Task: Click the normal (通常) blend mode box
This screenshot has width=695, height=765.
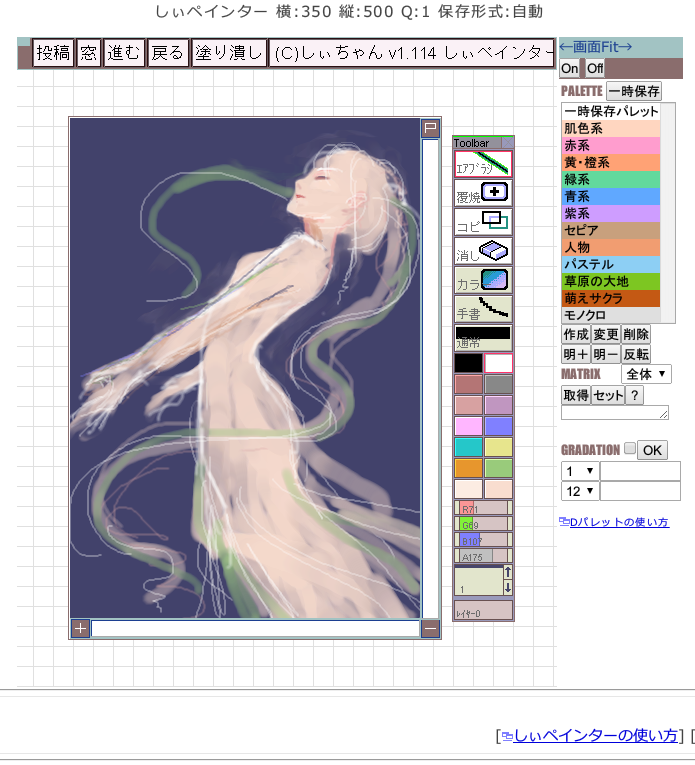Action: 483,338
